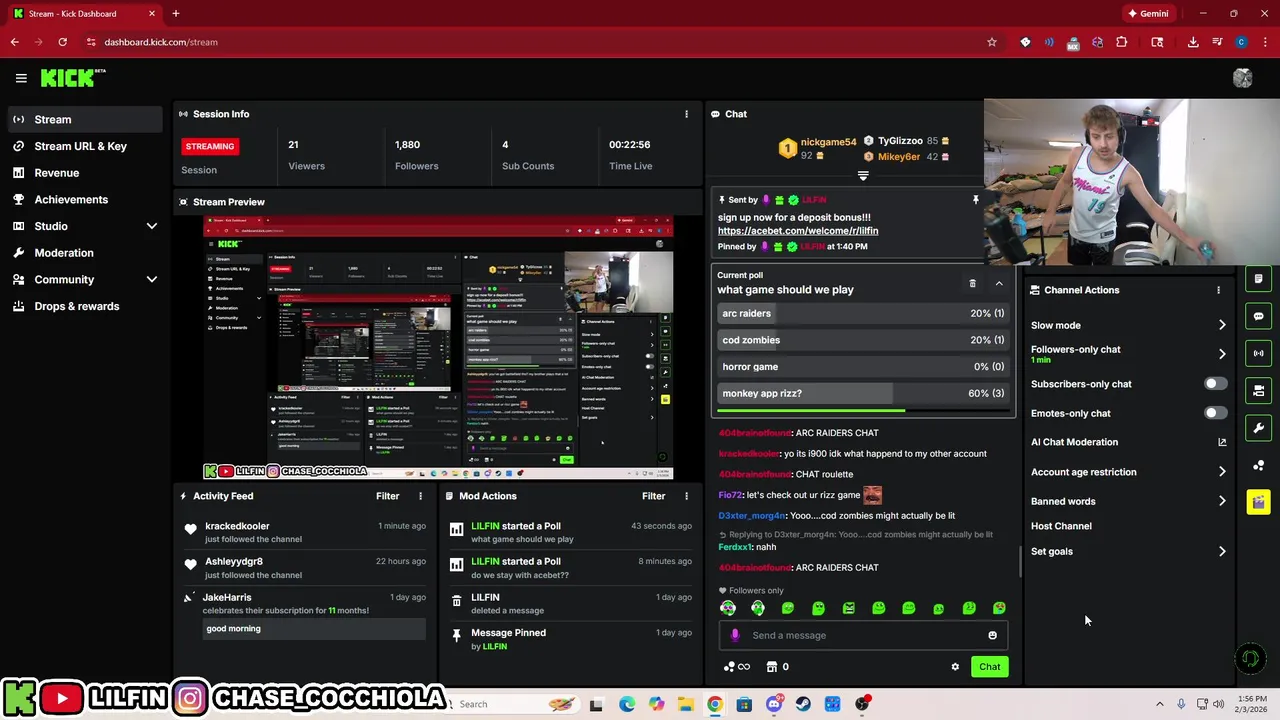This screenshot has height=720, width=1280.
Task: Click the Send a message input field
Action: click(863, 635)
